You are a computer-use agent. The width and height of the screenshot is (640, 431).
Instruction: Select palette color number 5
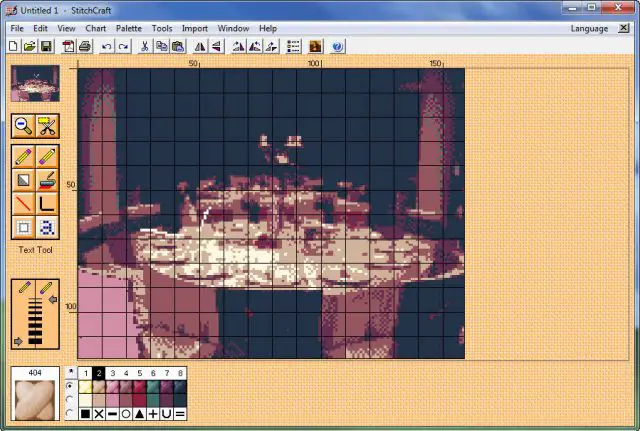click(140, 373)
